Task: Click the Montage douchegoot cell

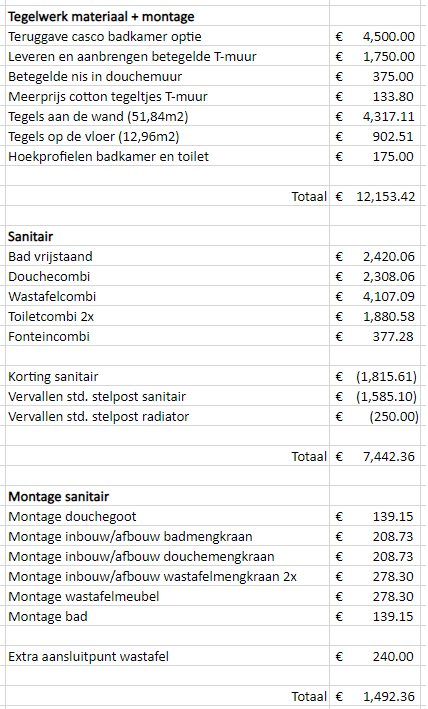Action: coord(167,516)
